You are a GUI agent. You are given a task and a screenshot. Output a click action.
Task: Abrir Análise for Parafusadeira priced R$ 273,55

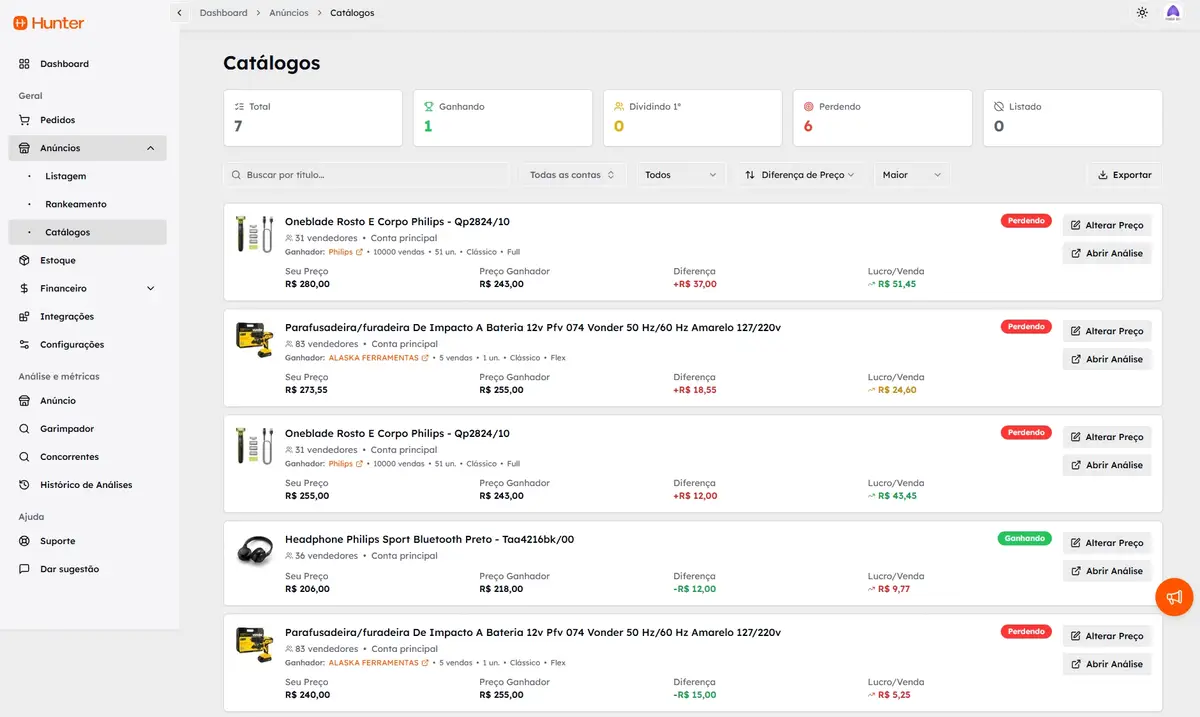pyautogui.click(x=1107, y=359)
